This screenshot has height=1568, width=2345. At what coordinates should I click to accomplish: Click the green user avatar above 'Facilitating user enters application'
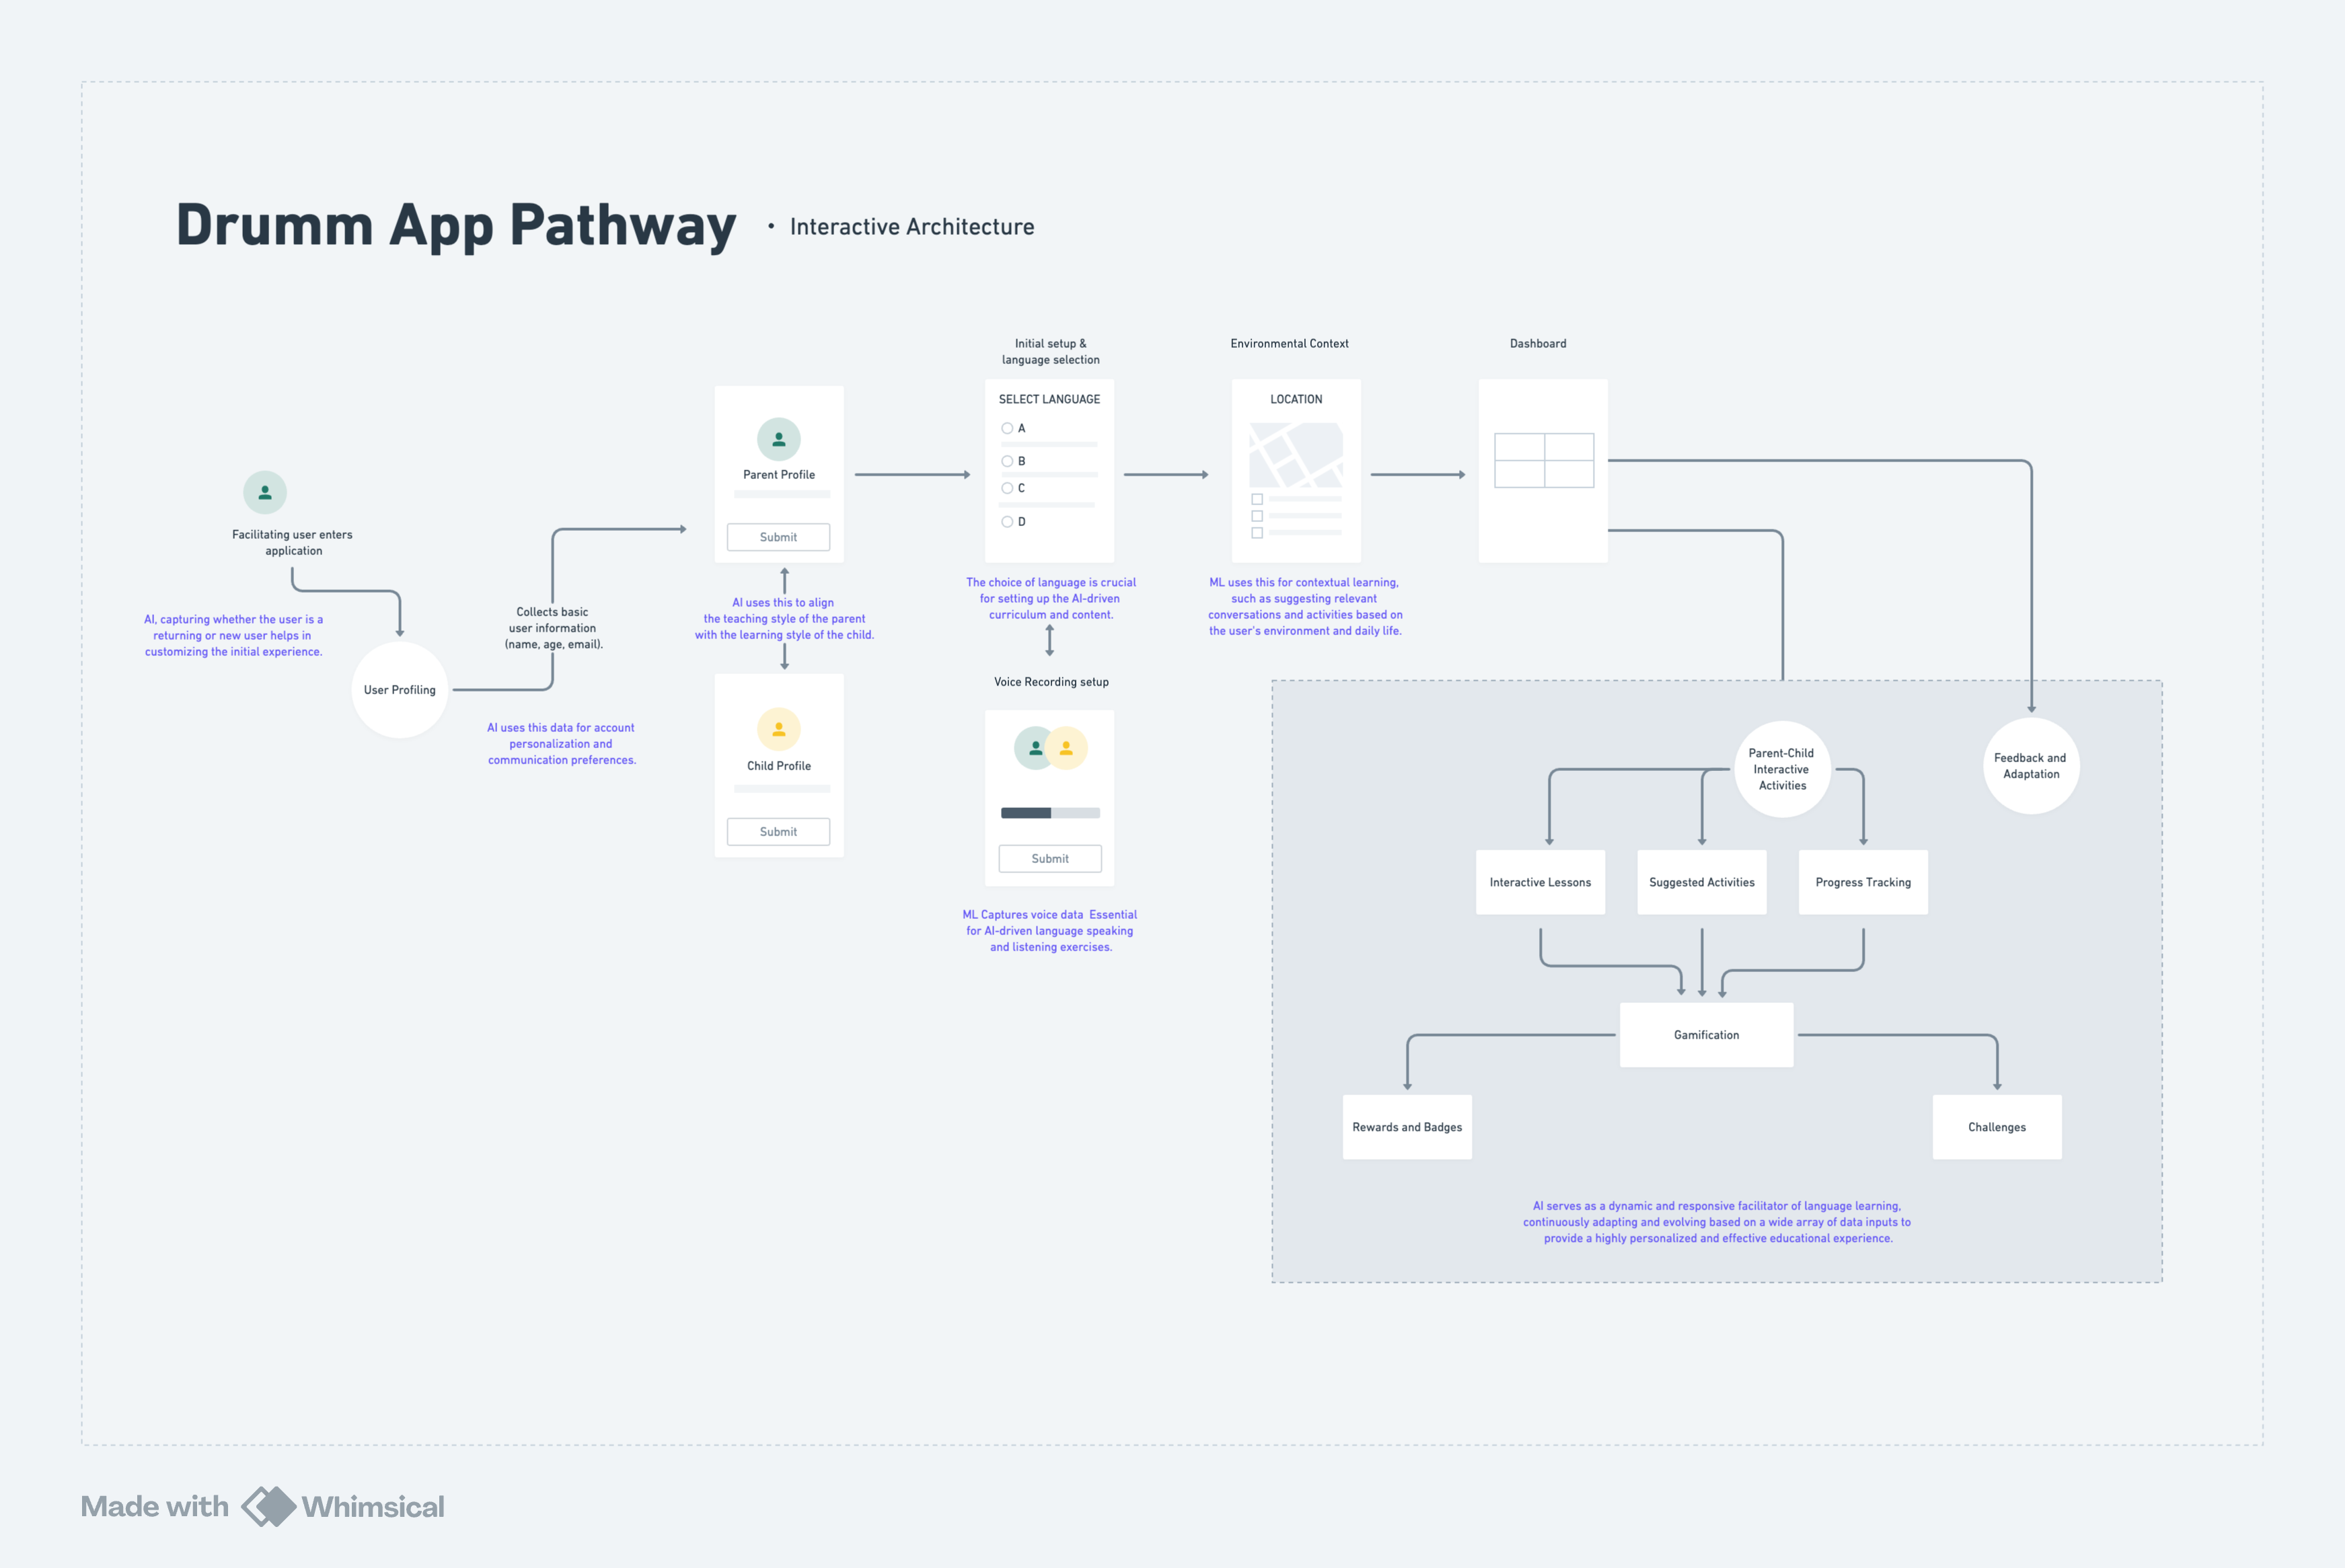[265, 492]
